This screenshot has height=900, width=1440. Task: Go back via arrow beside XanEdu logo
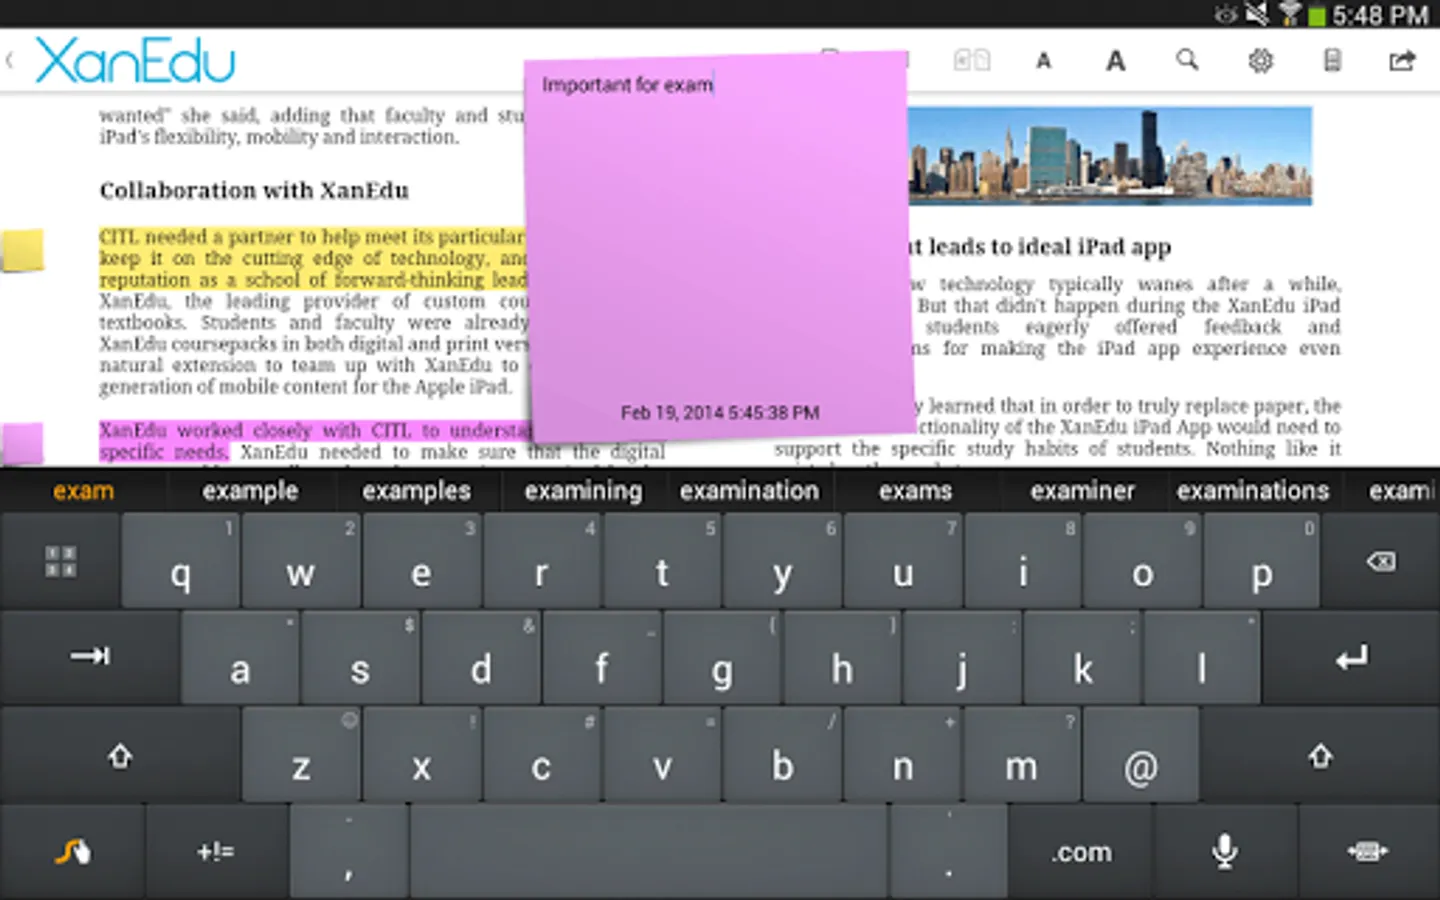point(10,61)
